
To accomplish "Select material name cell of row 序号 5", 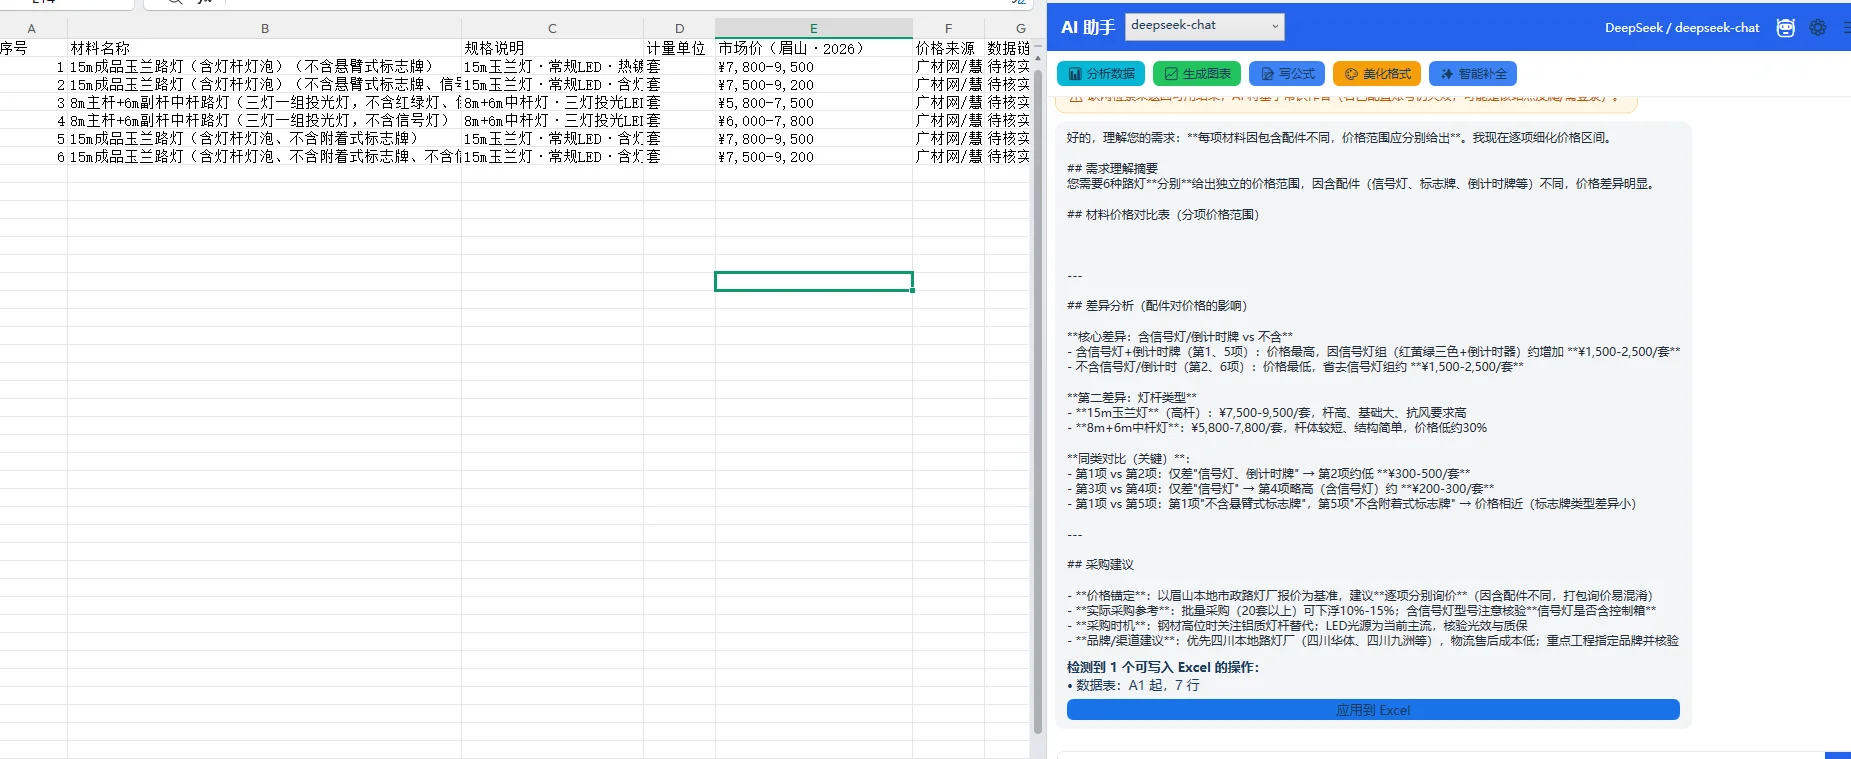I will [264, 139].
